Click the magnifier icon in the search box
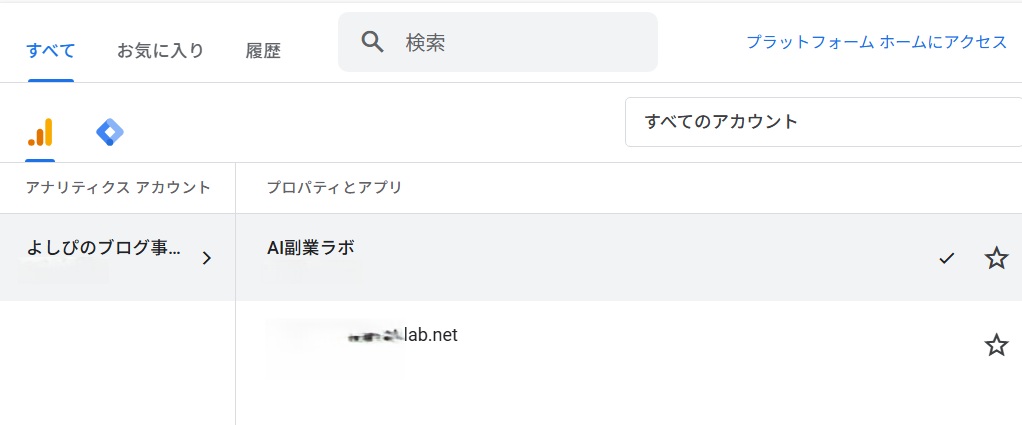Screen dimensions: 1022x425 coord(373,42)
